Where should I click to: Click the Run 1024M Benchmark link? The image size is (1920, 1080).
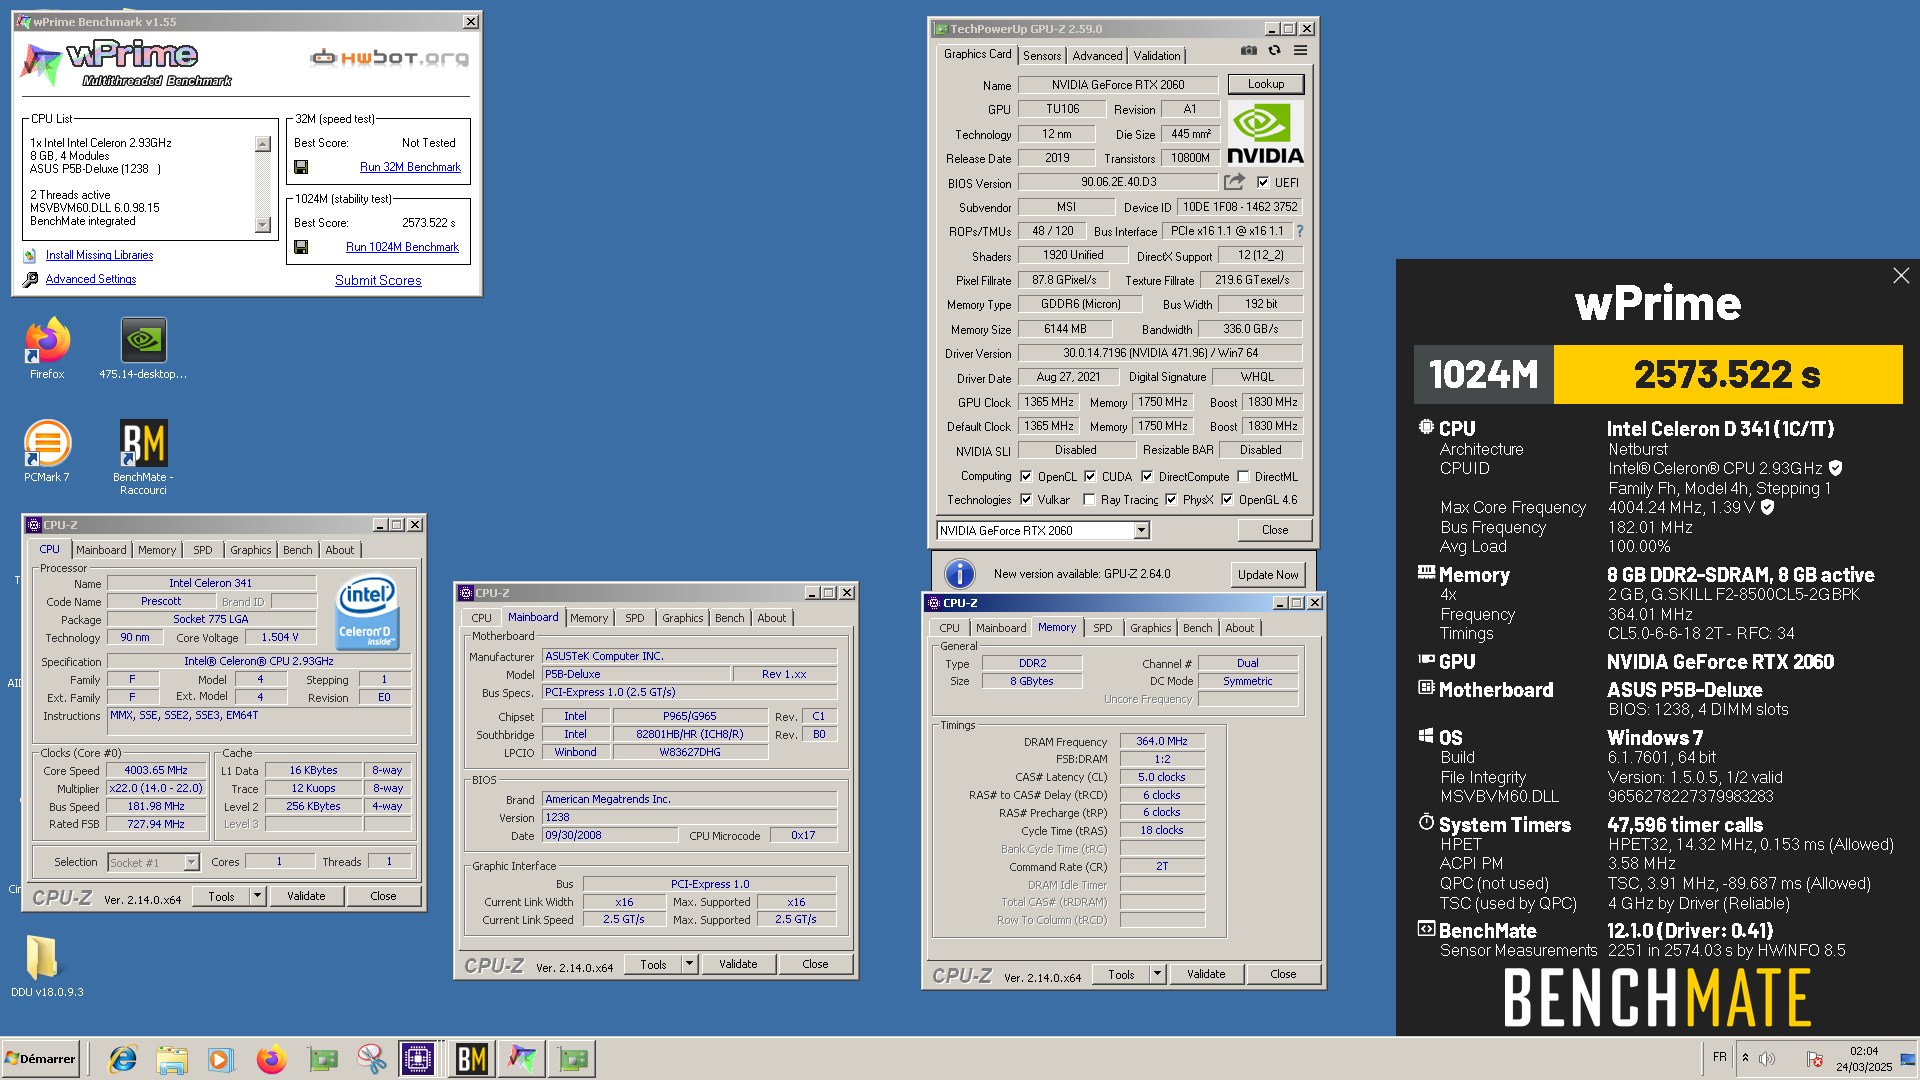(x=402, y=247)
